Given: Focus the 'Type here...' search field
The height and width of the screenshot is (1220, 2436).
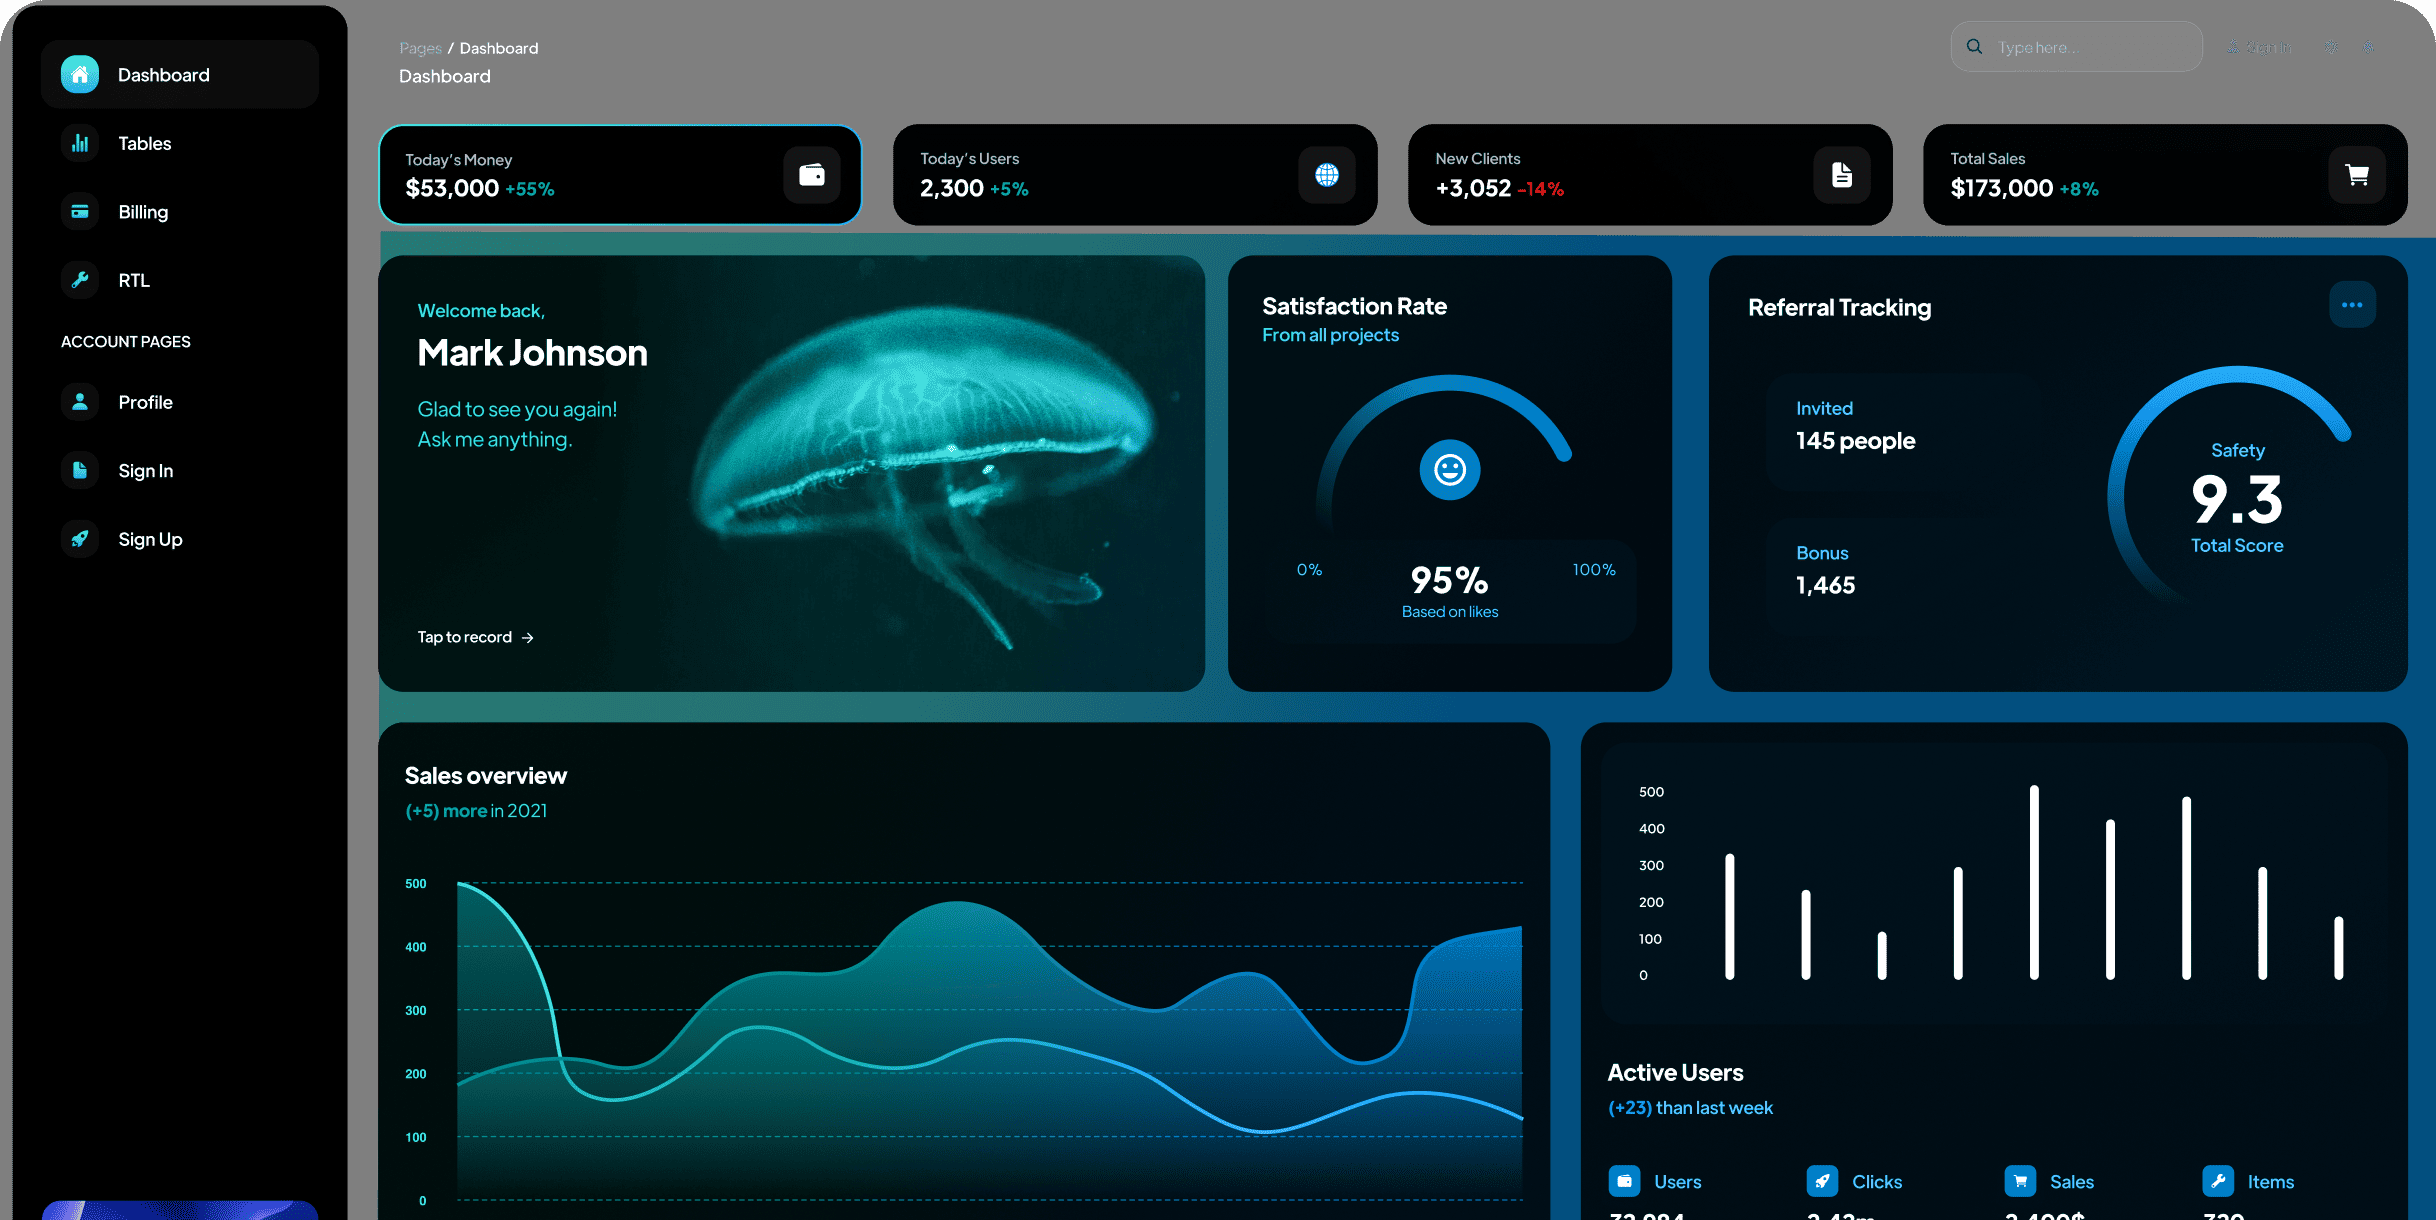Looking at the screenshot, I should 2076,47.
